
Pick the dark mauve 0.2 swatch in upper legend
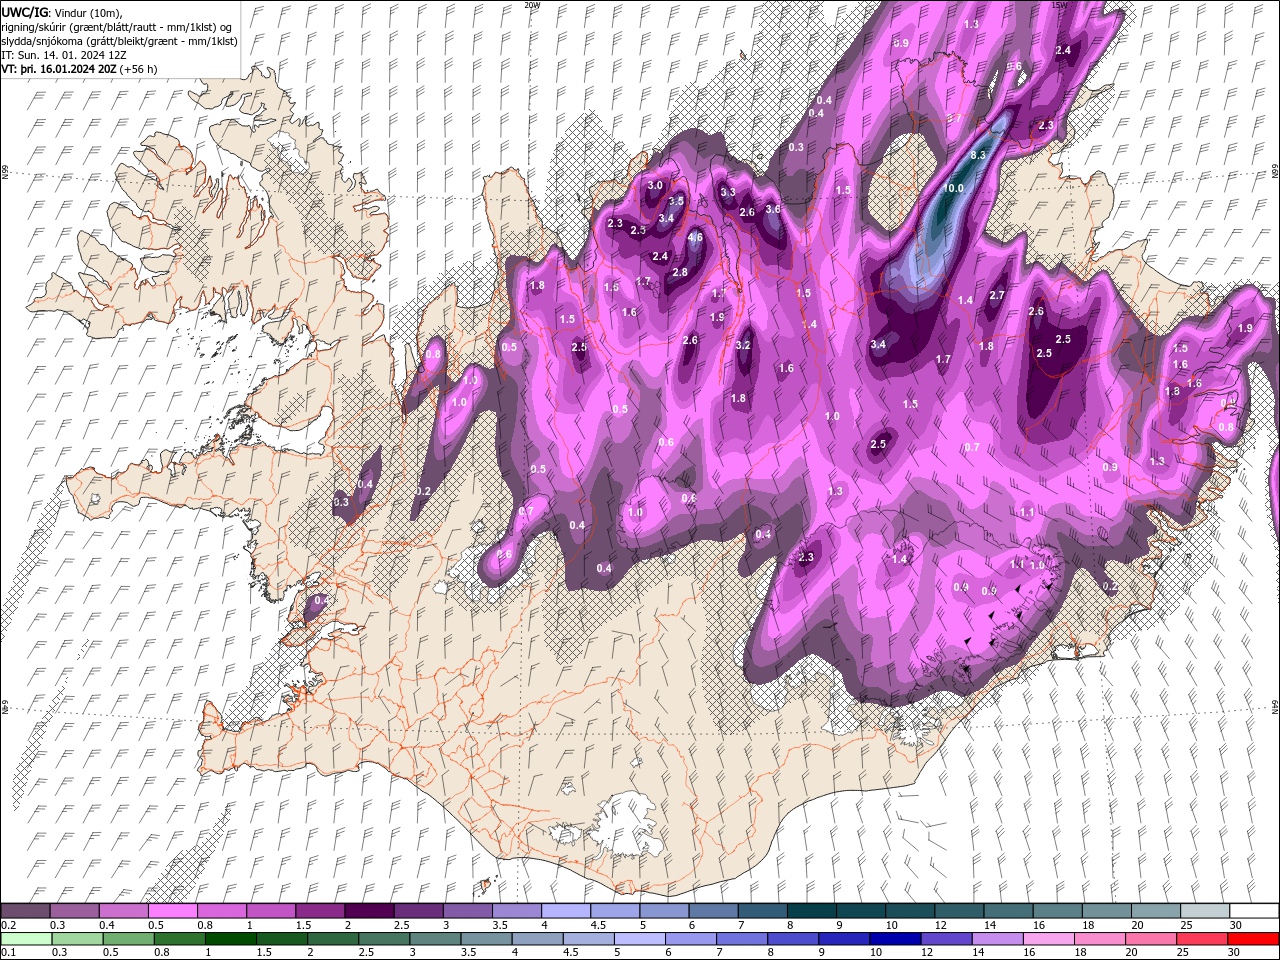[x=25, y=911]
